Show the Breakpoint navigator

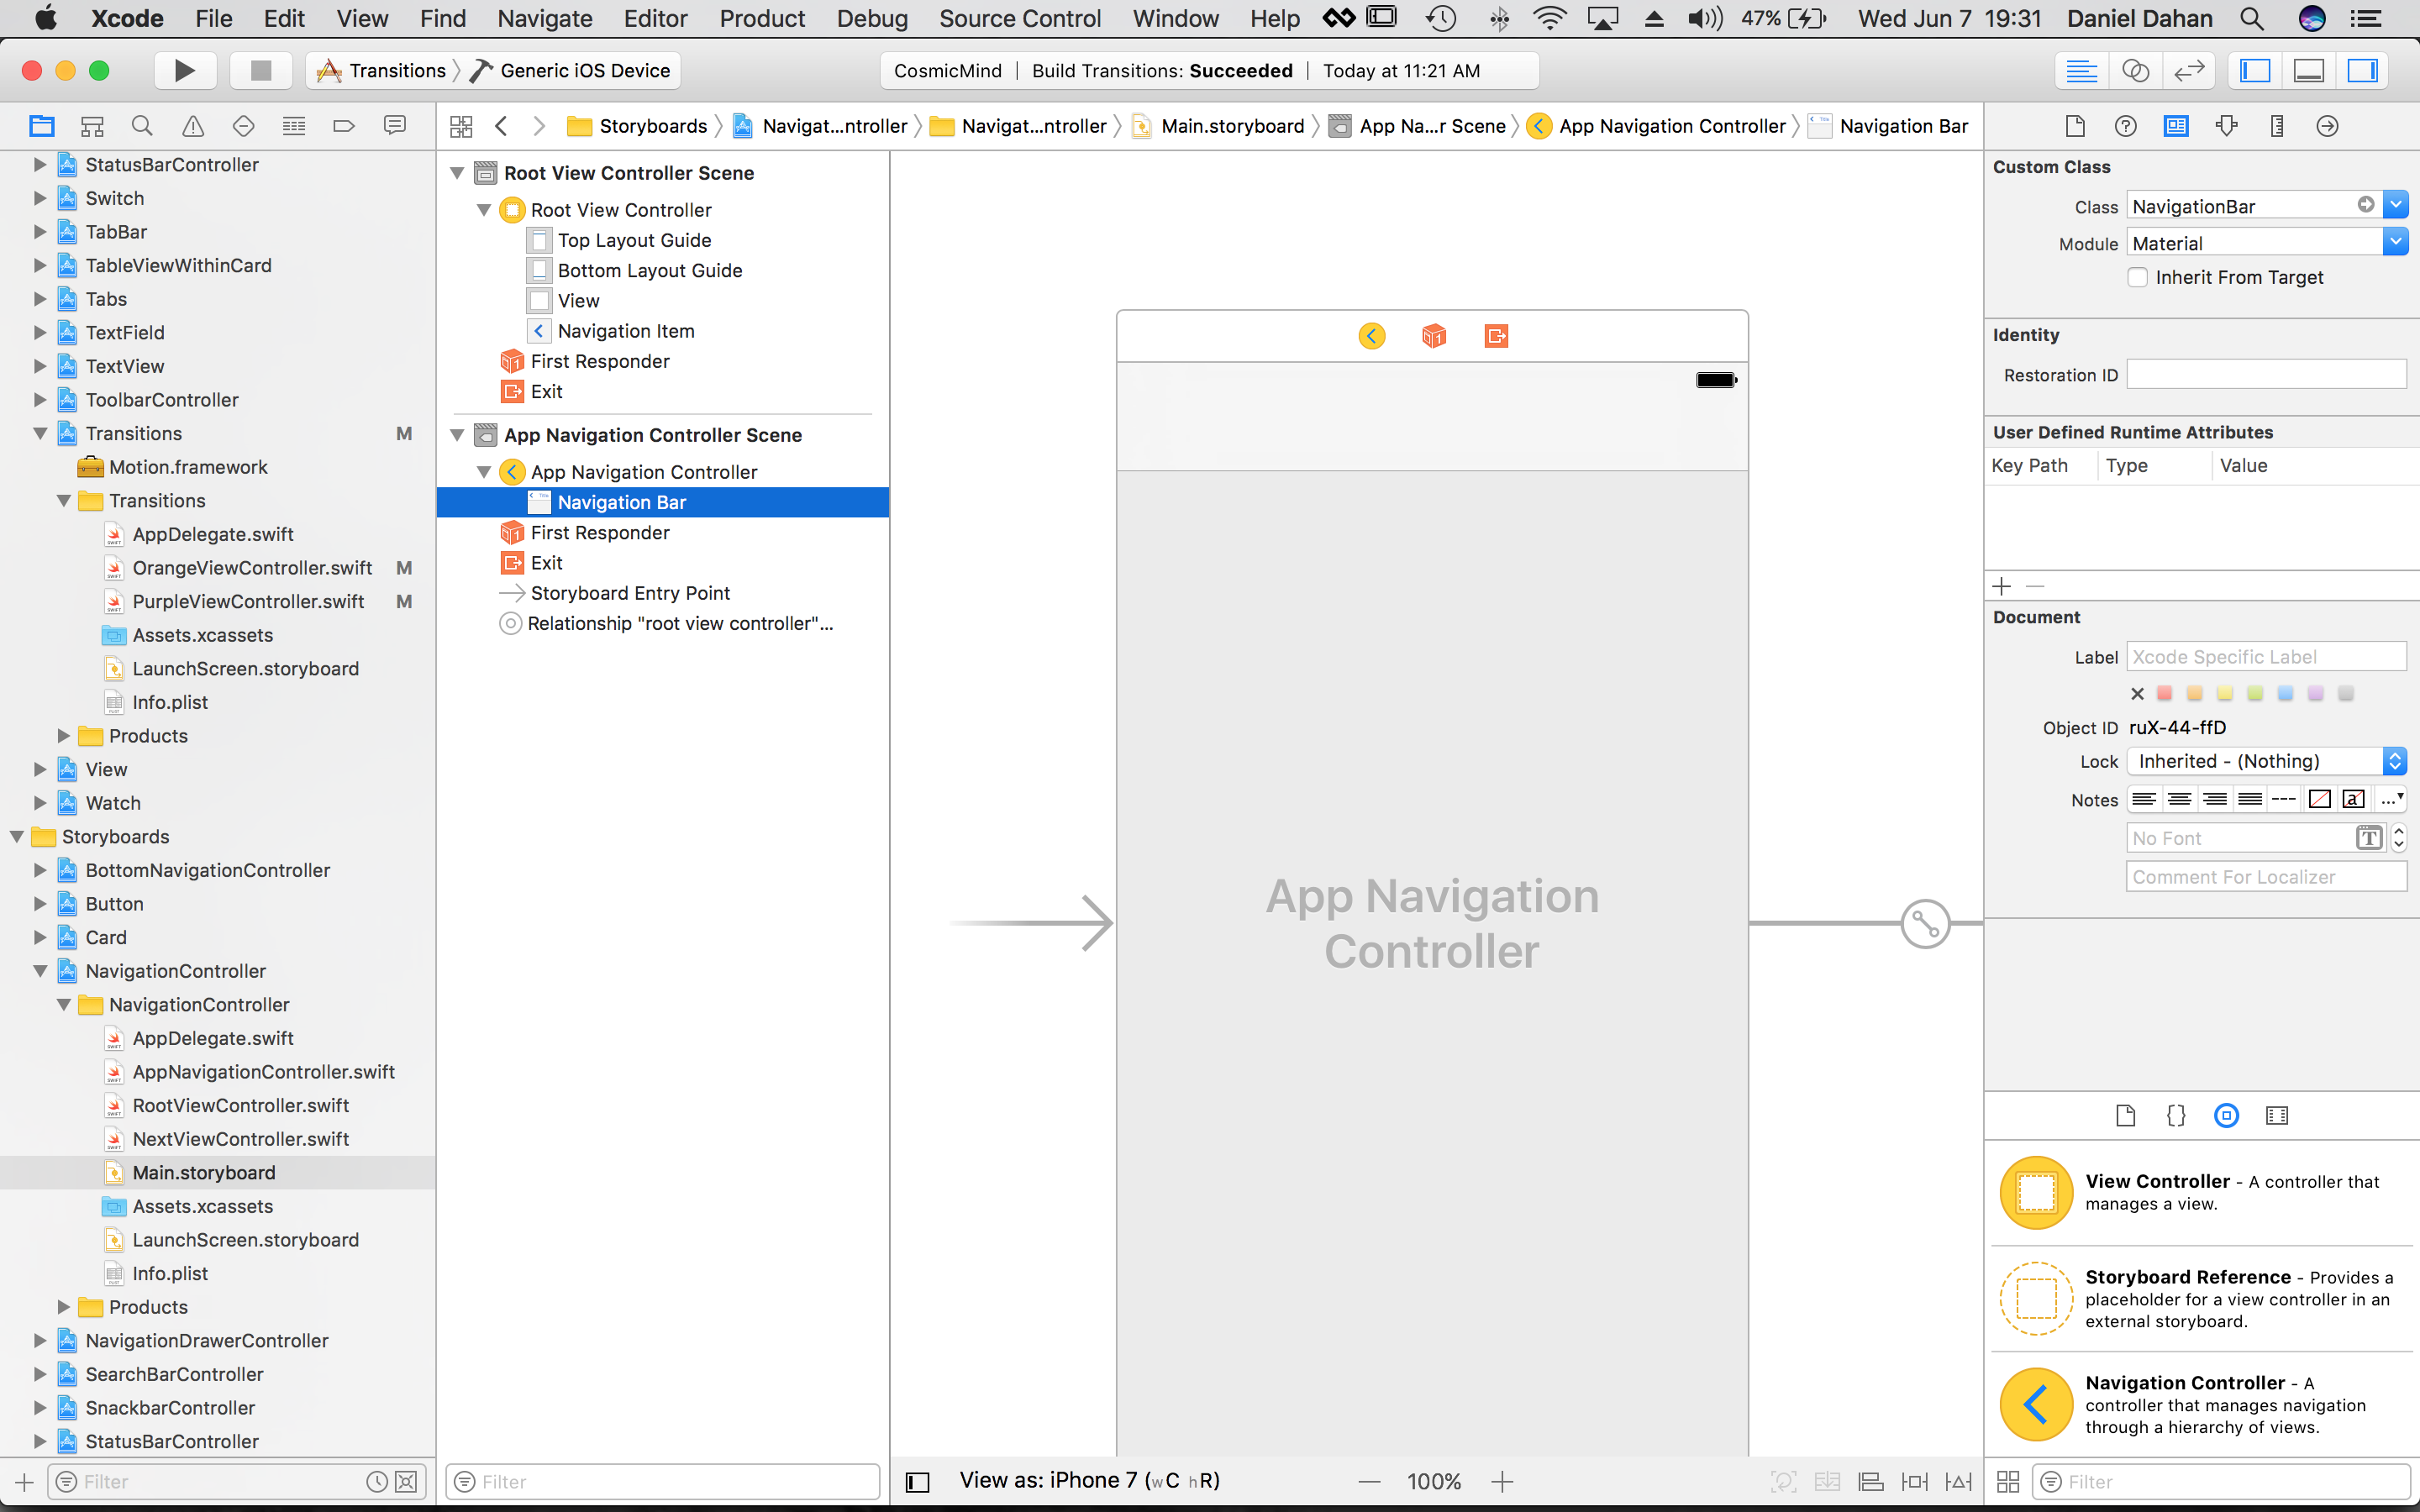click(x=344, y=126)
